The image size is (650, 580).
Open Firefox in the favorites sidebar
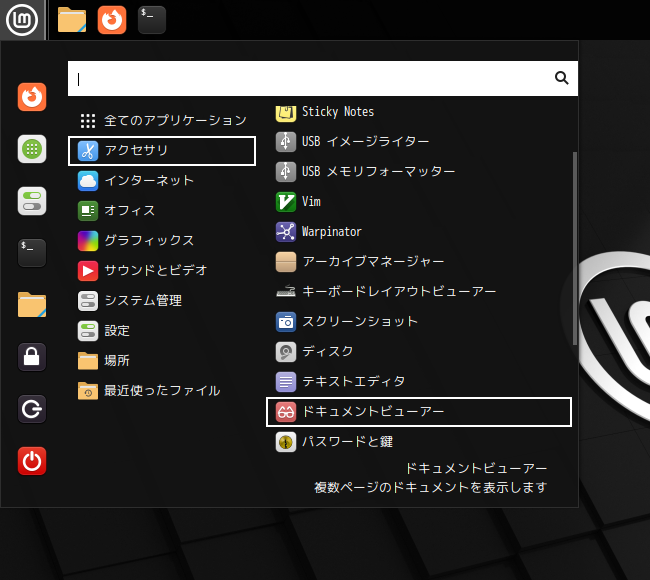pos(32,97)
